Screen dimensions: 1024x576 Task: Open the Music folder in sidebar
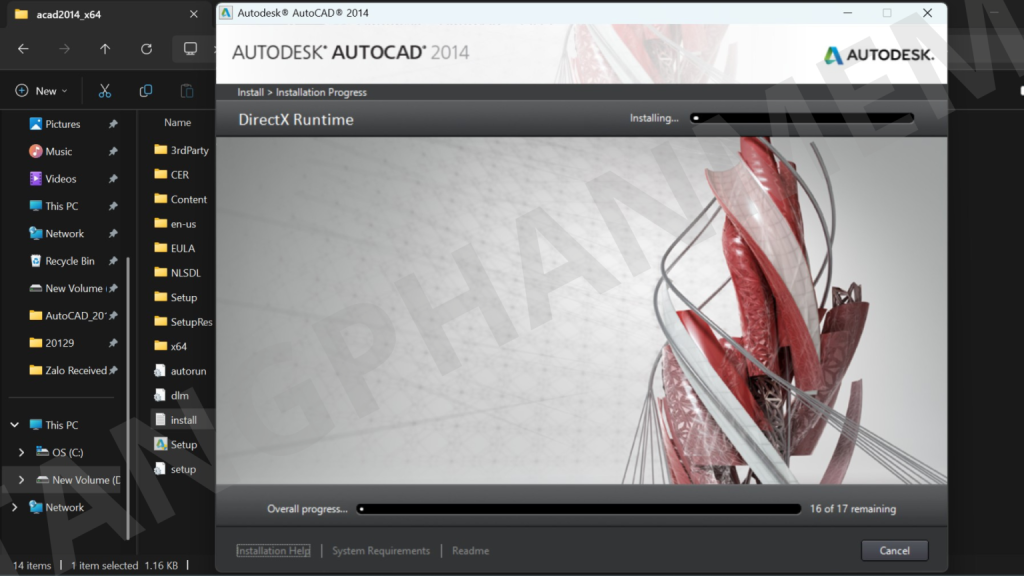[58, 151]
